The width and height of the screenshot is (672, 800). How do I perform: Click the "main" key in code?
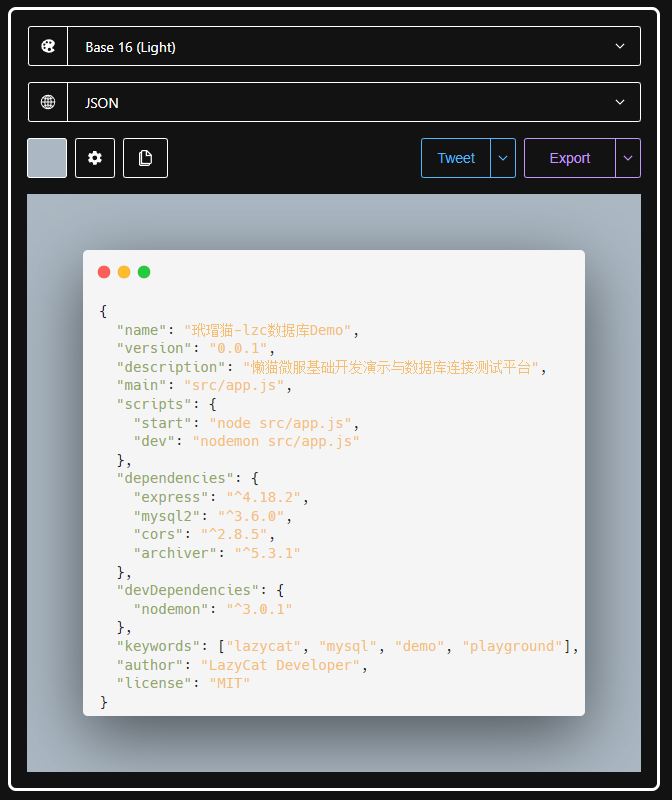click(141, 386)
